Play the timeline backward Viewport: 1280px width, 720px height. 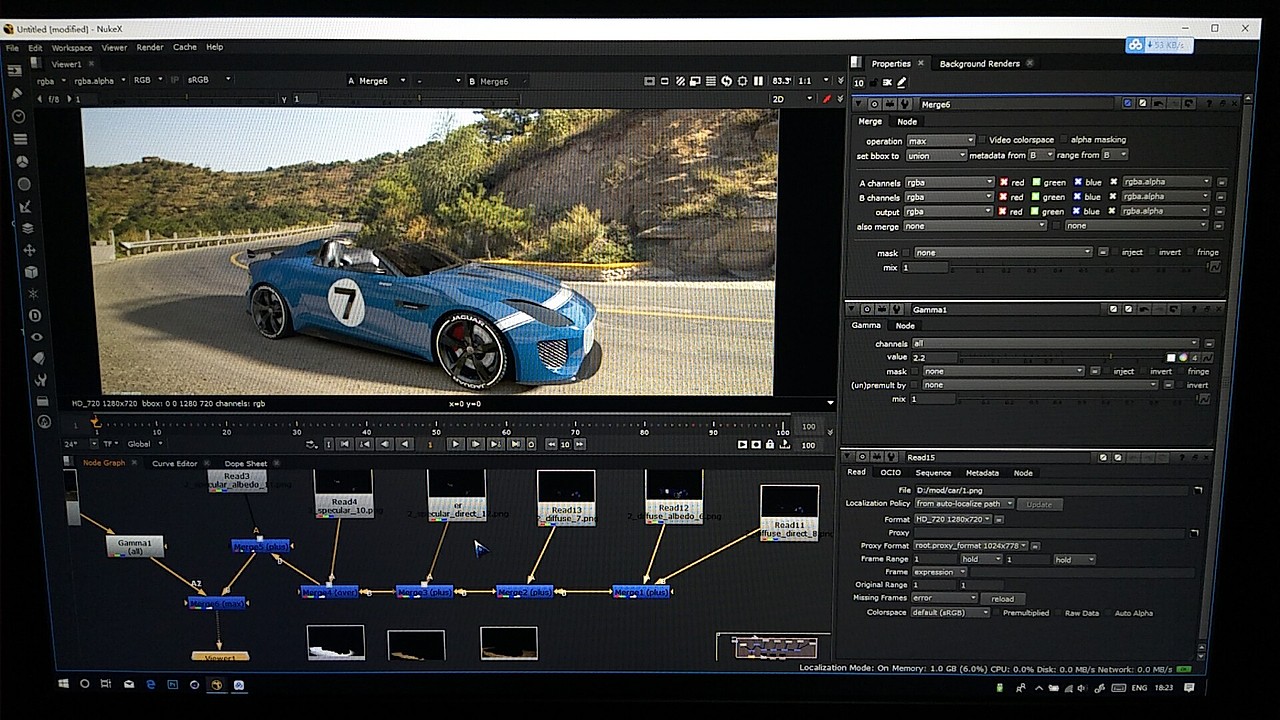pos(405,444)
